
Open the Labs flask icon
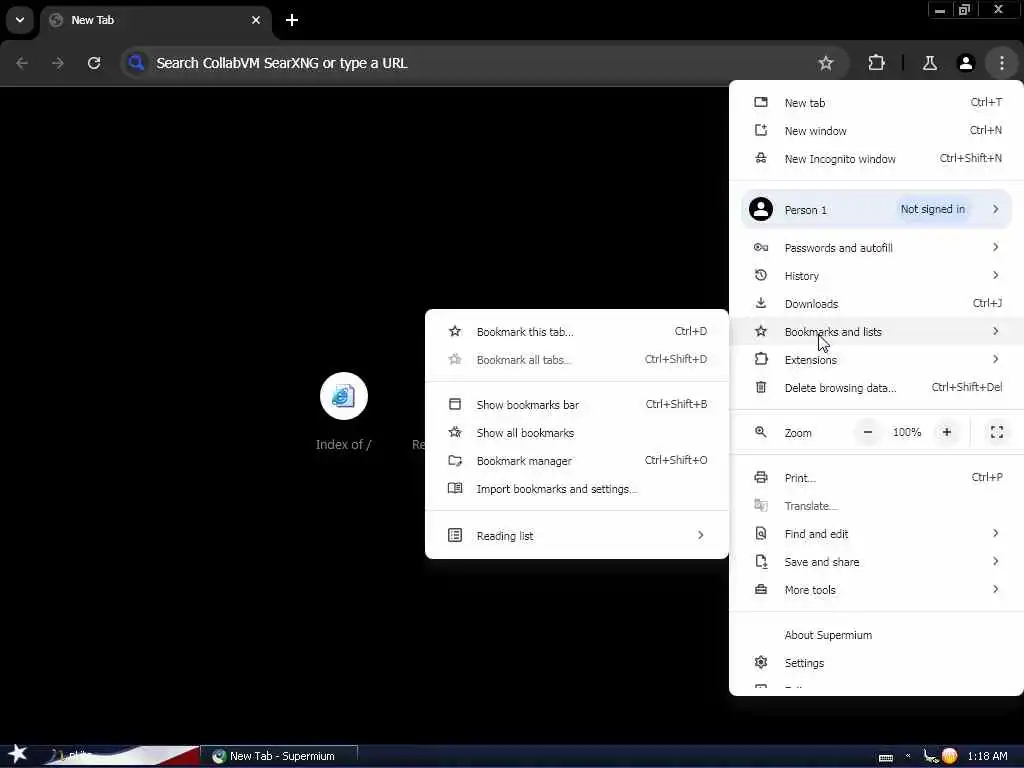[929, 63]
